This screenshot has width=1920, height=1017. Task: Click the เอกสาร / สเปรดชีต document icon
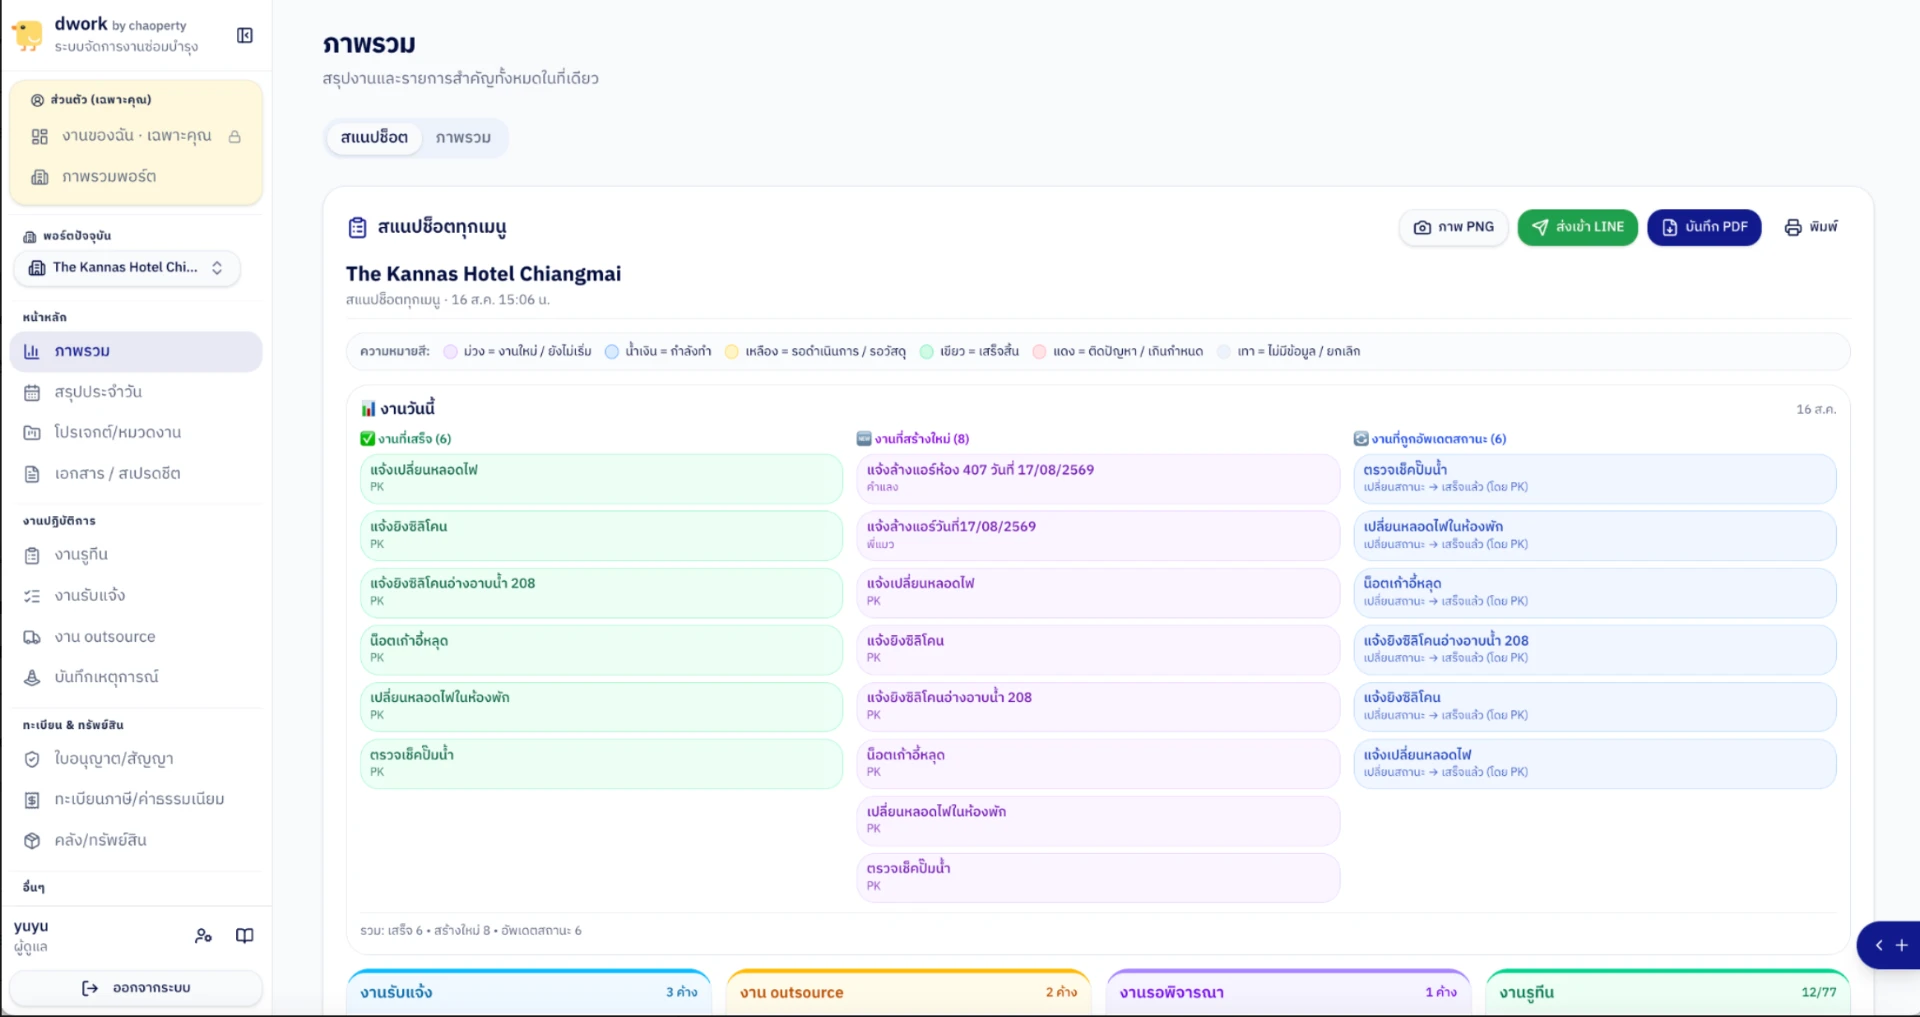32,474
